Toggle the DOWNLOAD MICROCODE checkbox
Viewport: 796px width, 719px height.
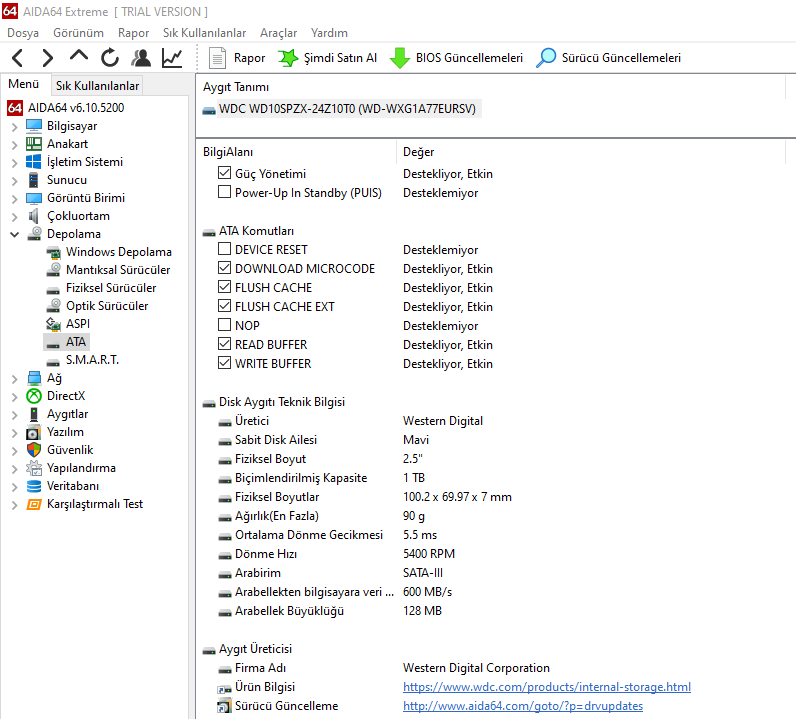(224, 268)
